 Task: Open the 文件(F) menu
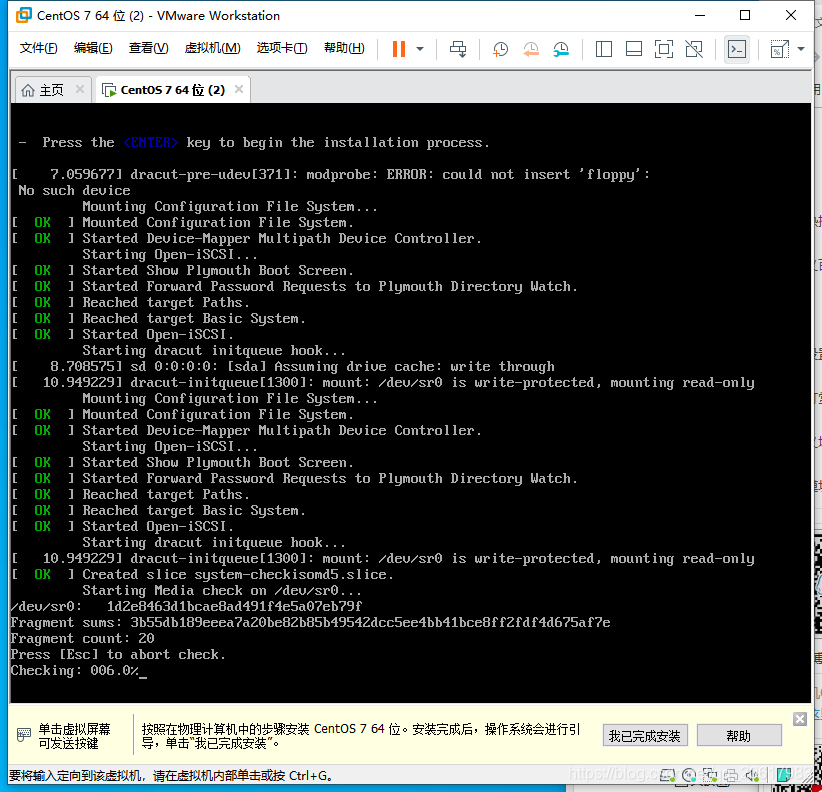coord(38,48)
